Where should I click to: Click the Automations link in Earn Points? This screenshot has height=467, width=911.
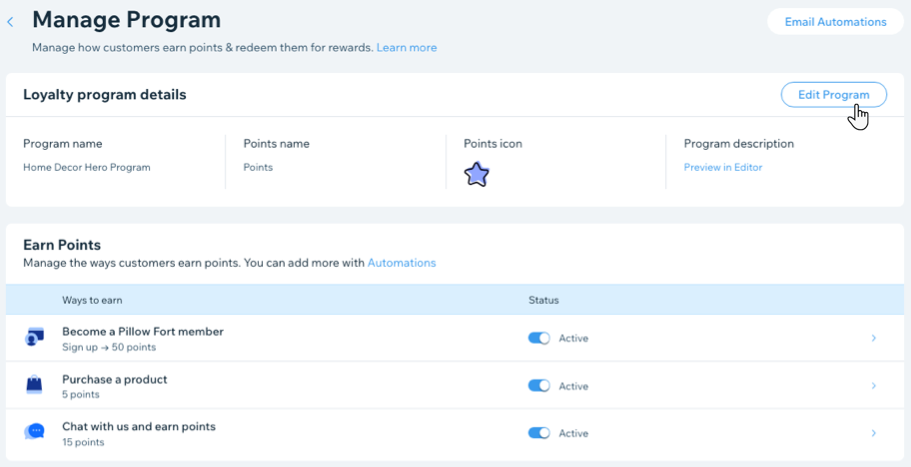pyautogui.click(x=401, y=263)
